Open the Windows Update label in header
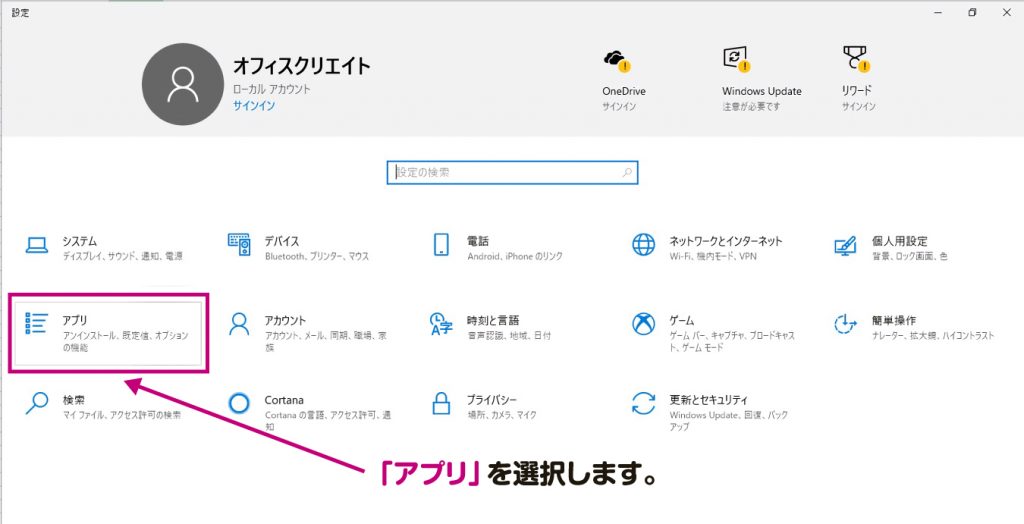Screen dimensions: 1024x524 point(761,91)
